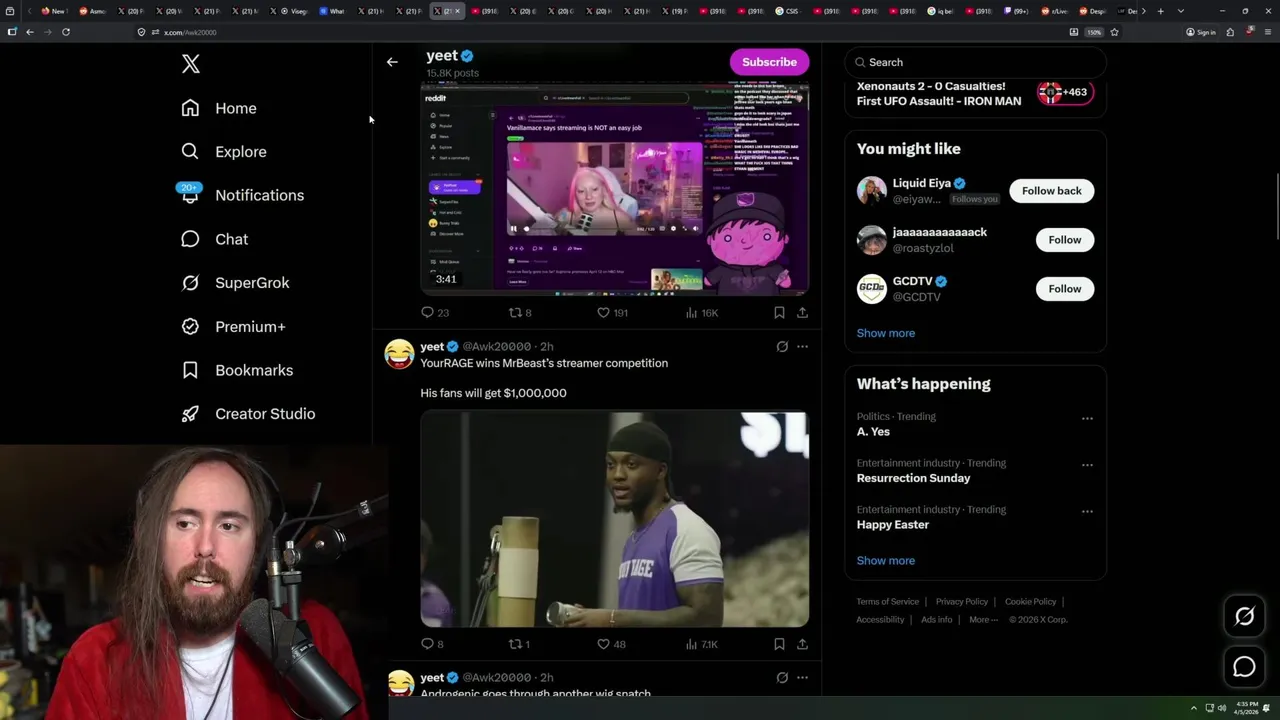
Task: Reply to the post with 8 comments
Action: (x=432, y=644)
